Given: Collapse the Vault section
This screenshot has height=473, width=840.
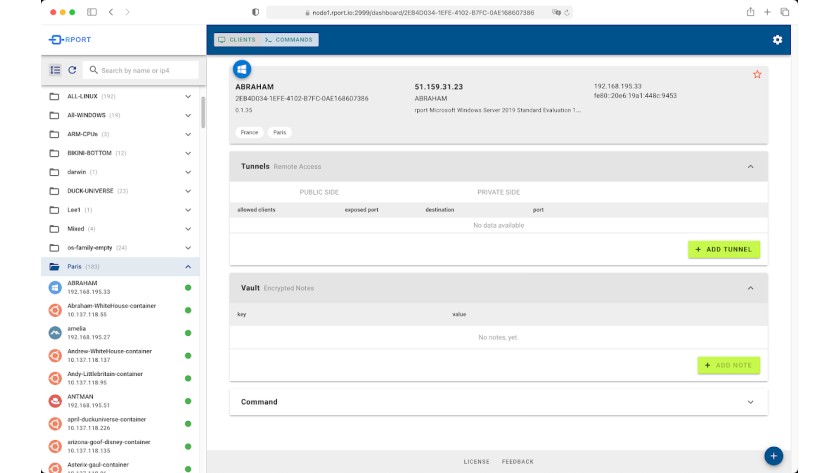Looking at the screenshot, I should tap(751, 288).
